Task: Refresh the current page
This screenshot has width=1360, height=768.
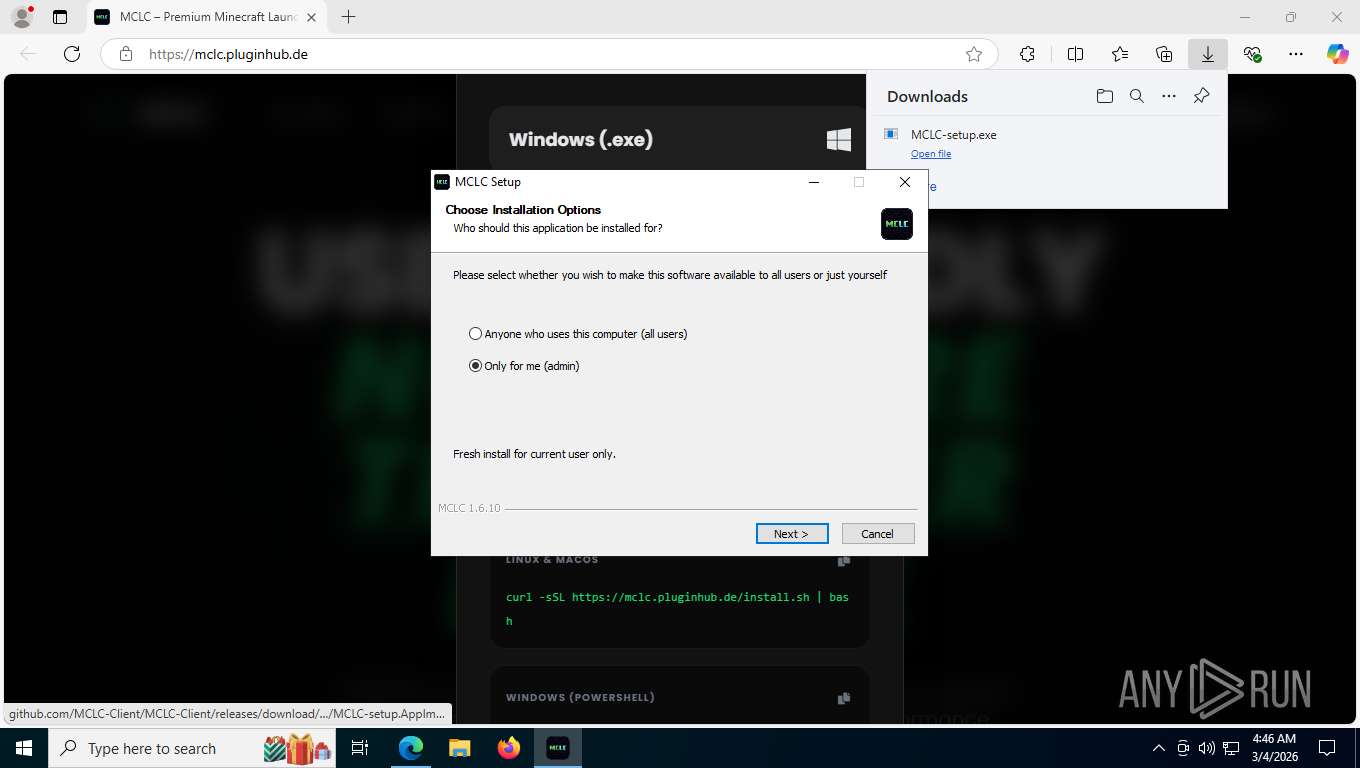Action: tap(72, 54)
